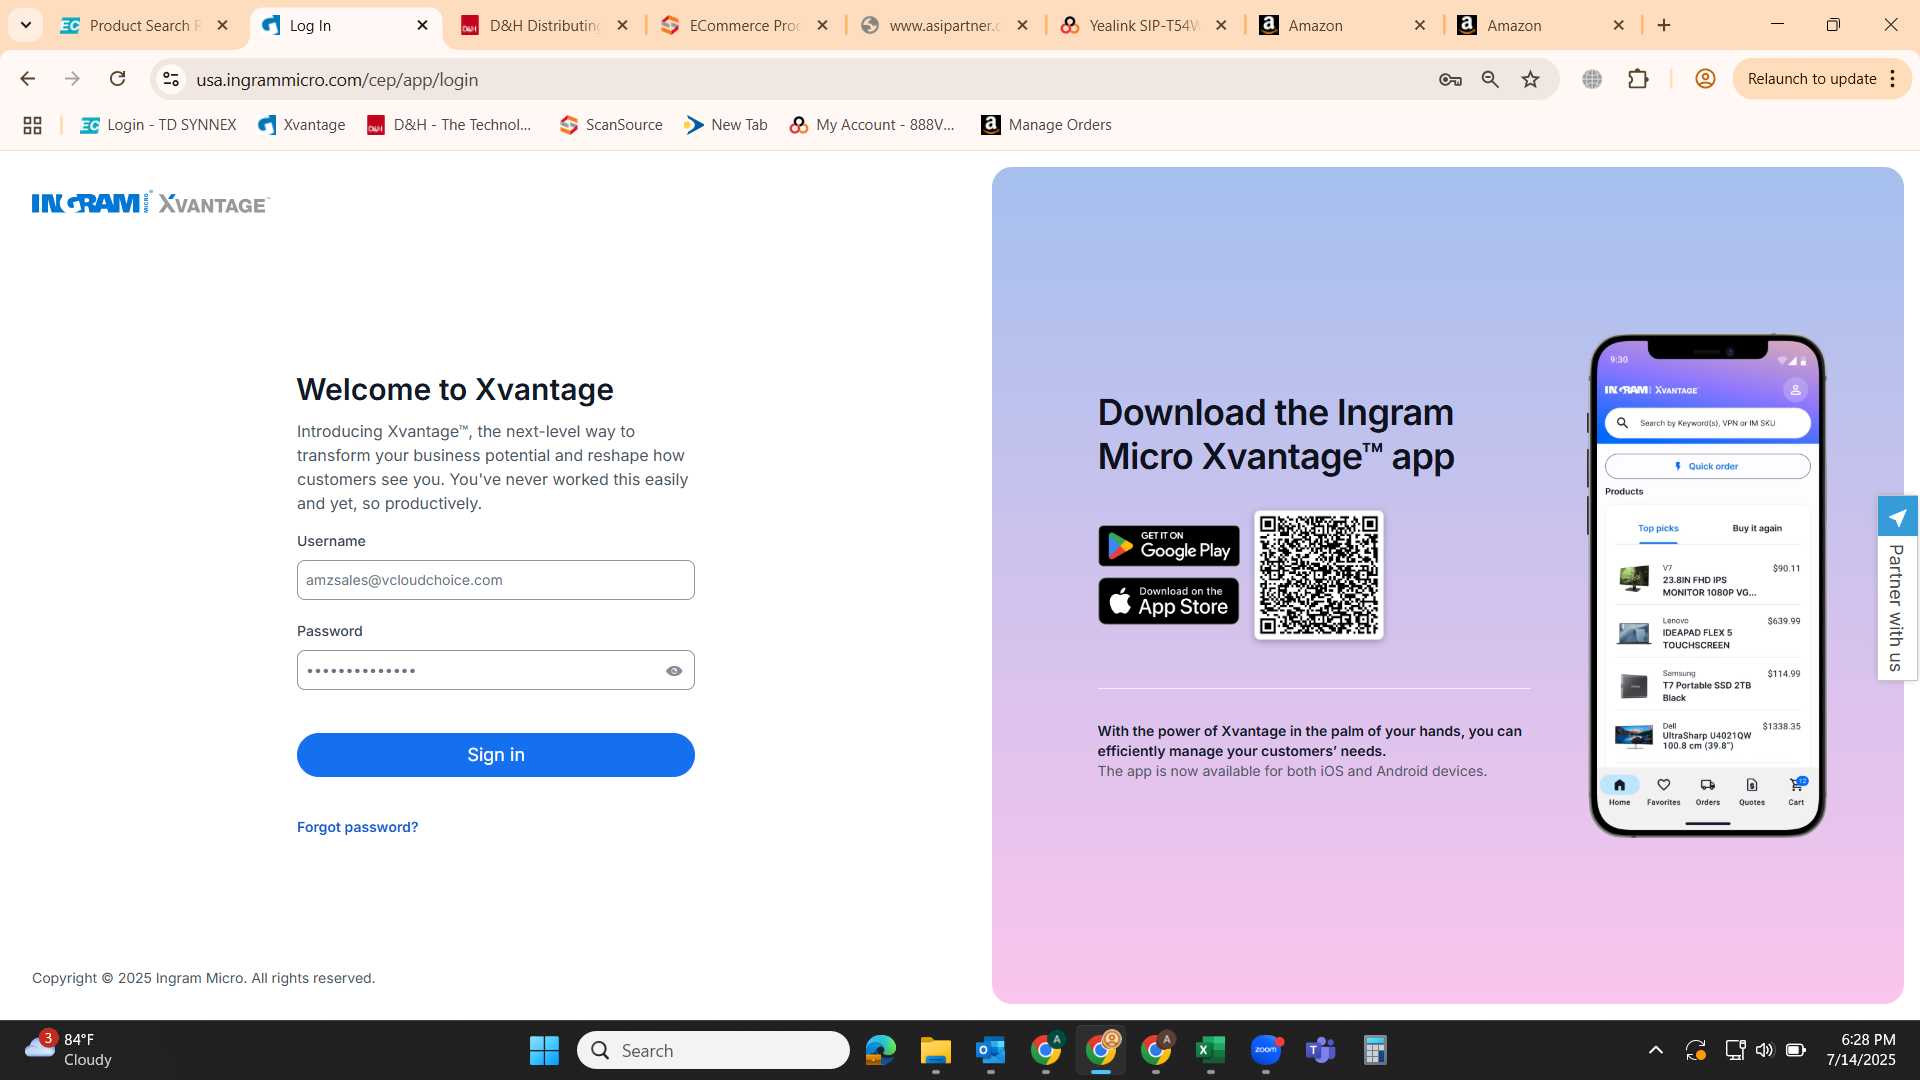Image resolution: width=1920 pixels, height=1080 pixels.
Task: Open the Chrome three-dot menu
Action: pos(1893,79)
